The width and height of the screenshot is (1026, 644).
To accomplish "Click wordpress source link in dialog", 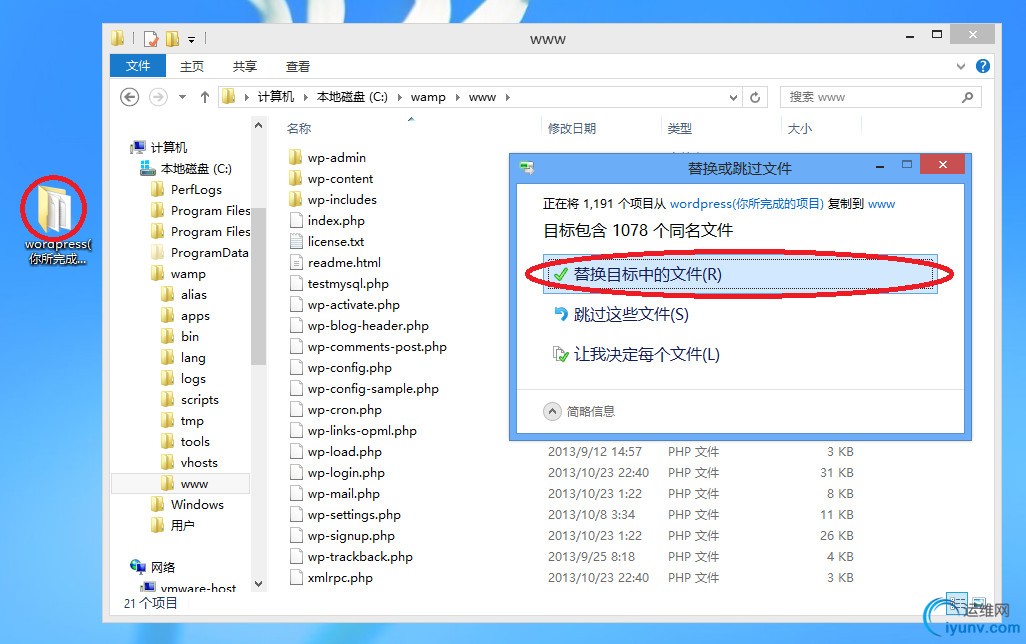I will pyautogui.click(x=747, y=204).
